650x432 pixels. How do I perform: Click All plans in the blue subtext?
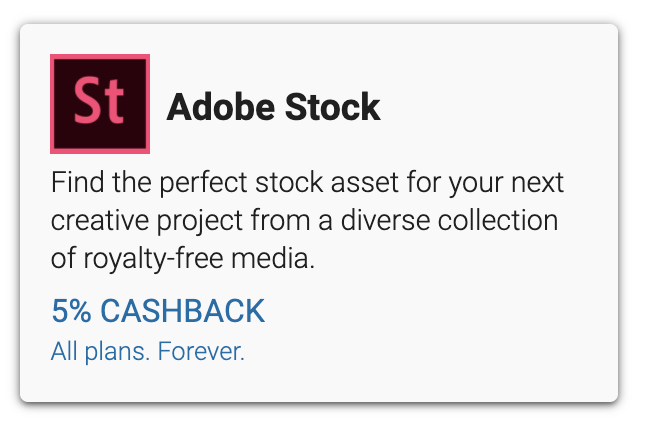(100, 352)
